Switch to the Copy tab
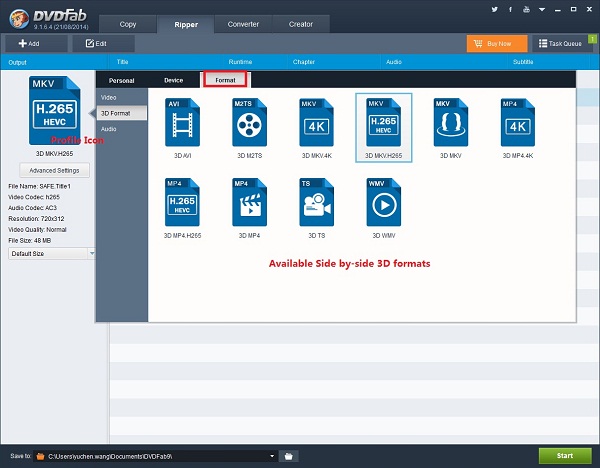Viewport: 600px width, 468px height. 128,24
